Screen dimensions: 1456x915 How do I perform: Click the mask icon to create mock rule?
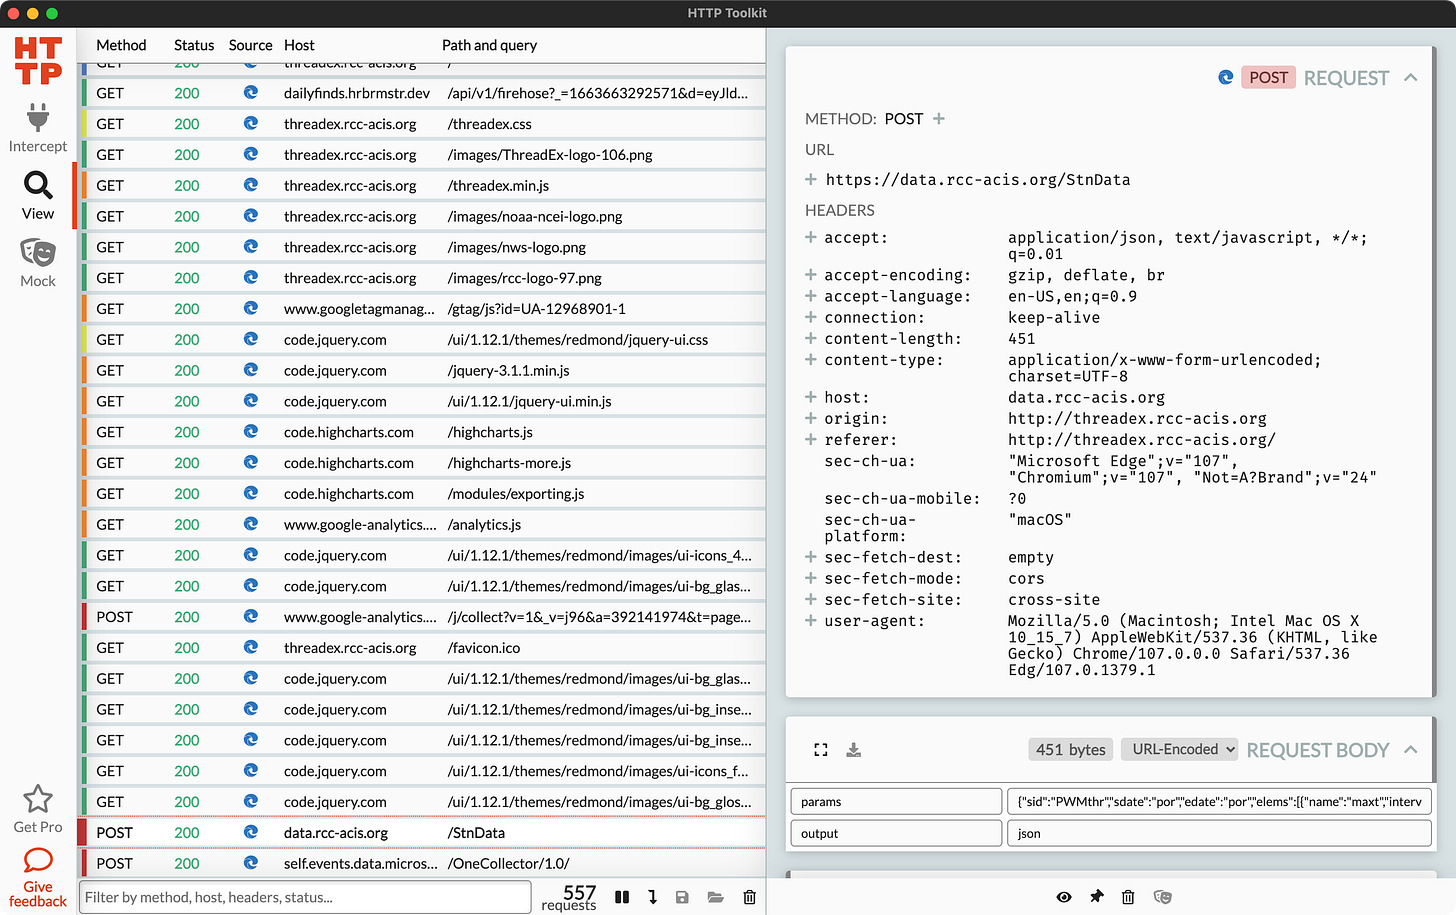point(1162,897)
